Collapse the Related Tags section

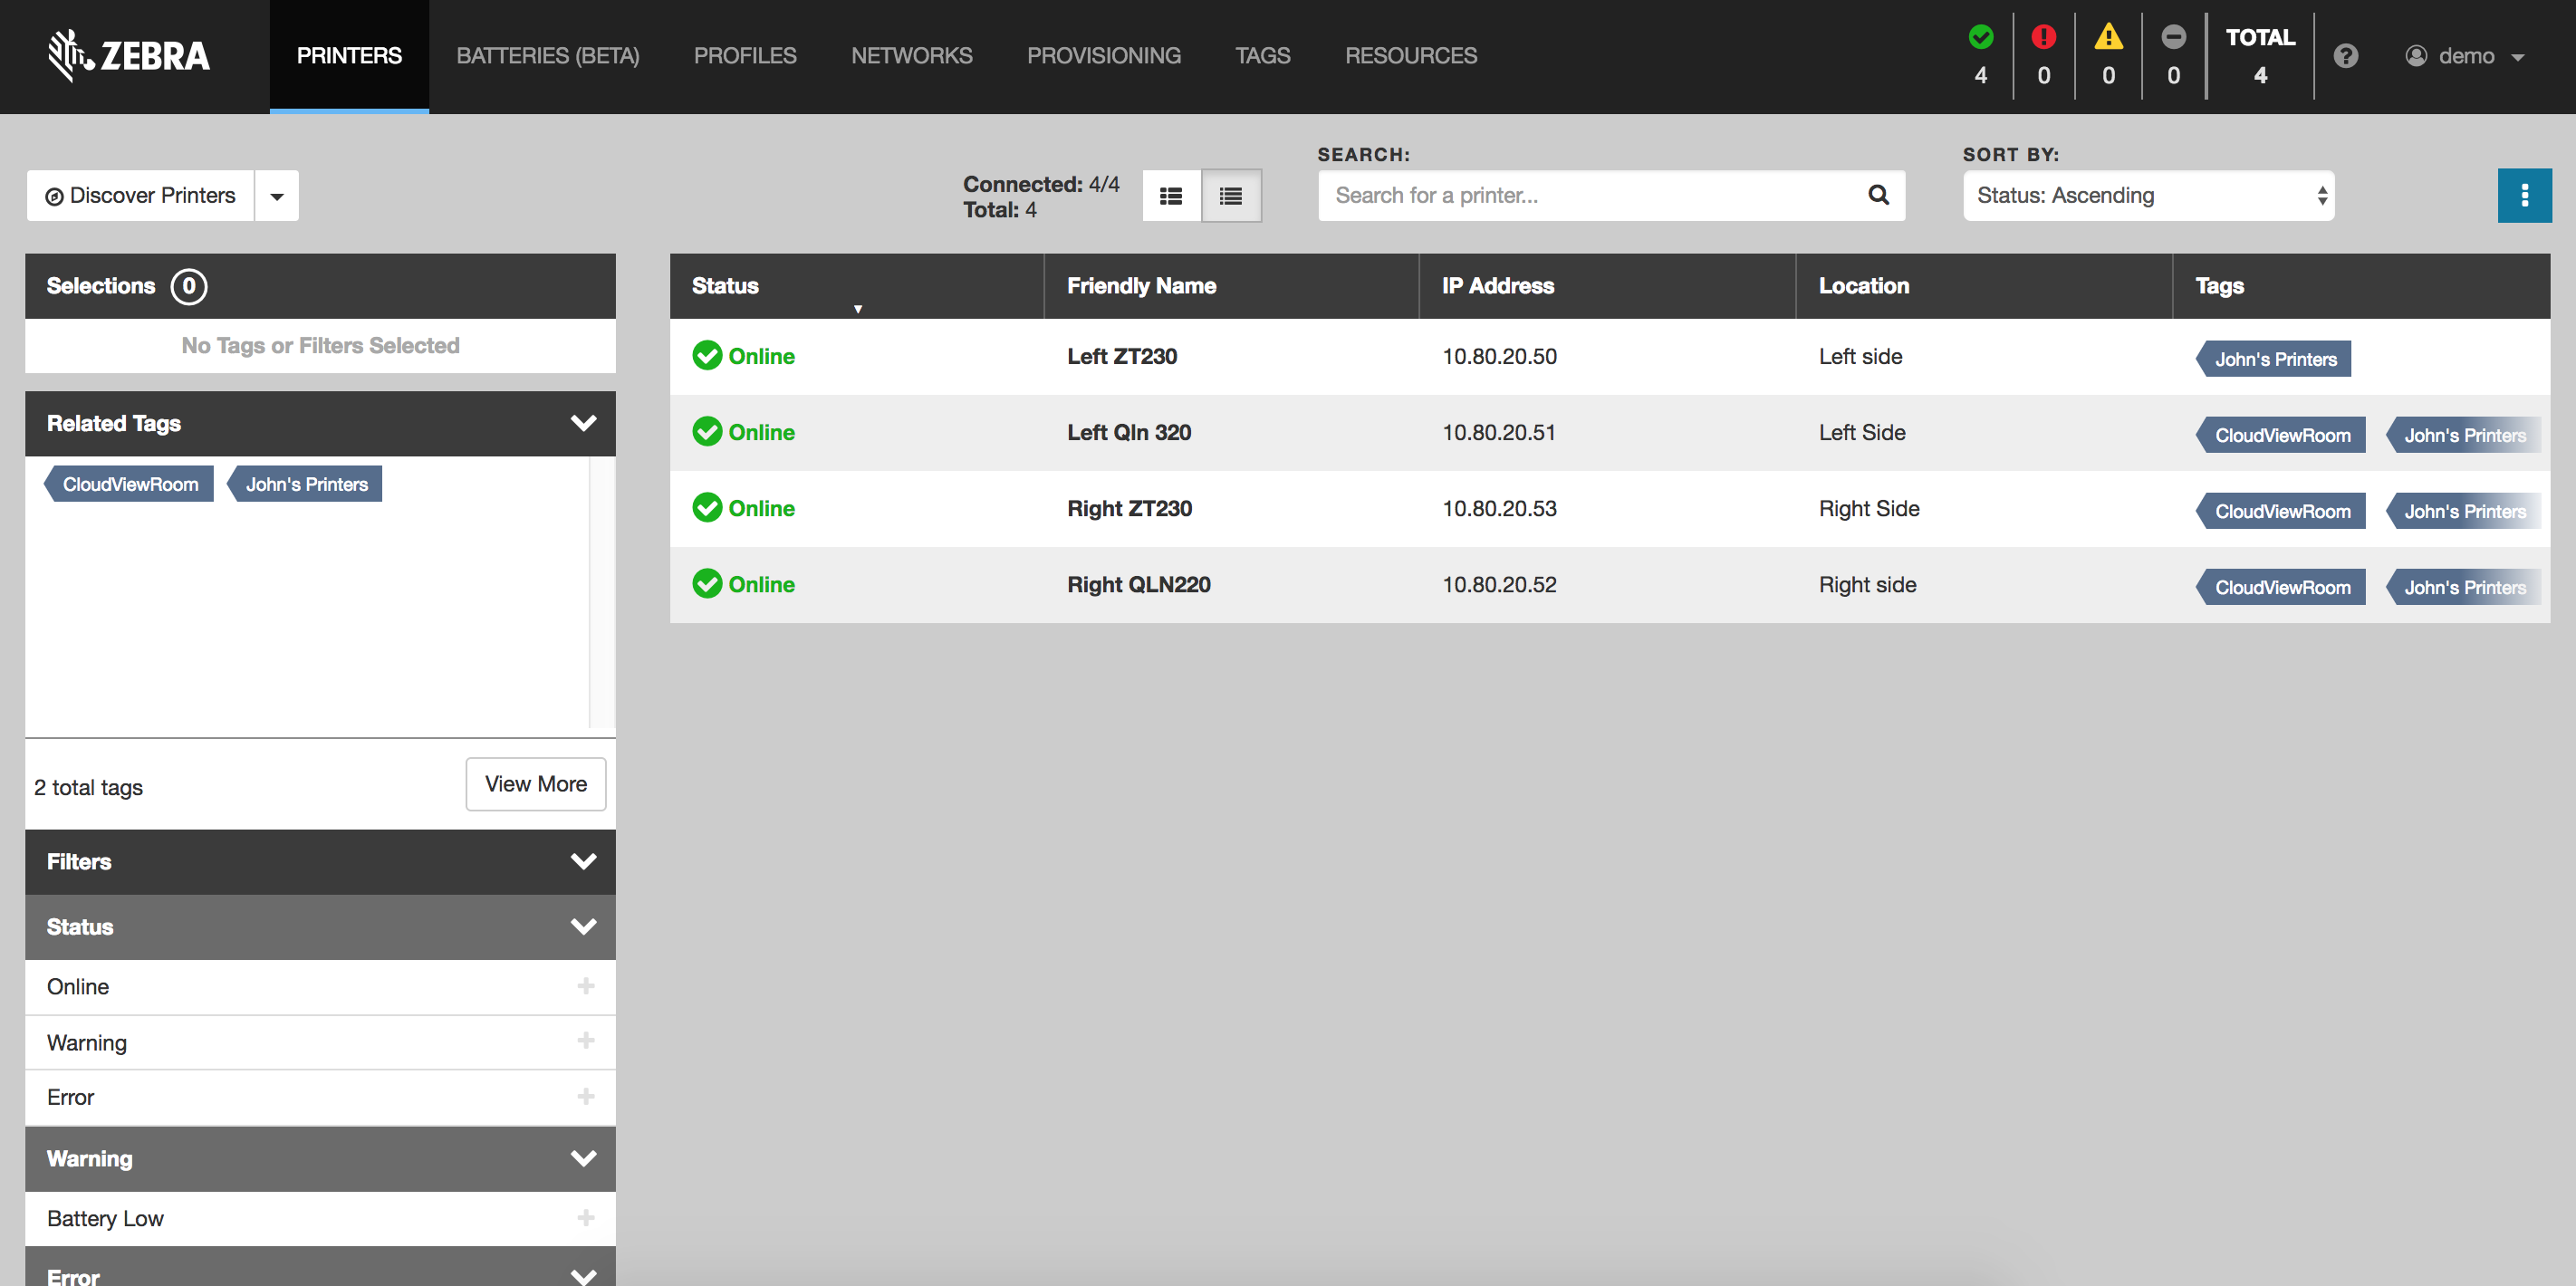583,423
